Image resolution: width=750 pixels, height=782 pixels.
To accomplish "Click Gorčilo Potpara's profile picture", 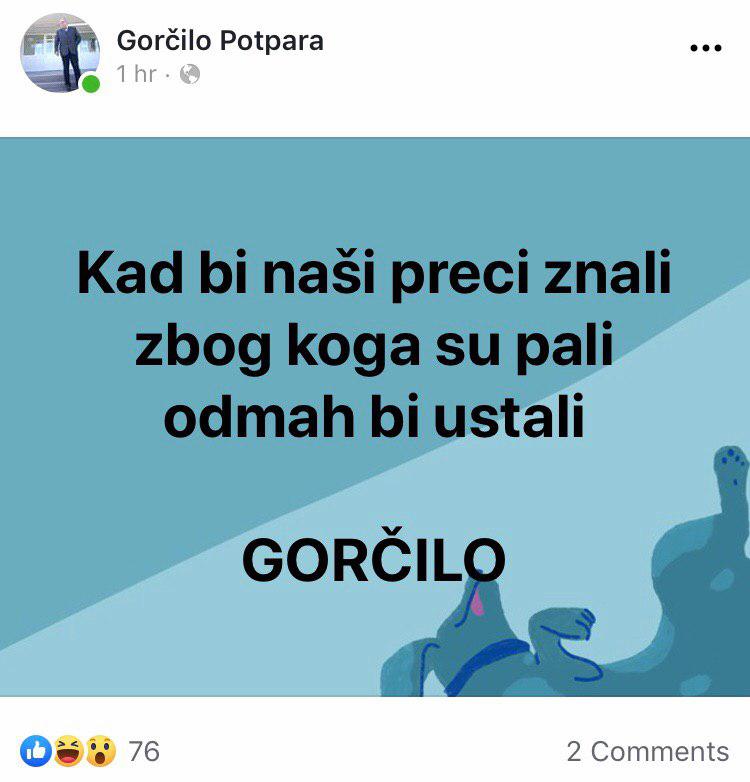I will [59, 53].
